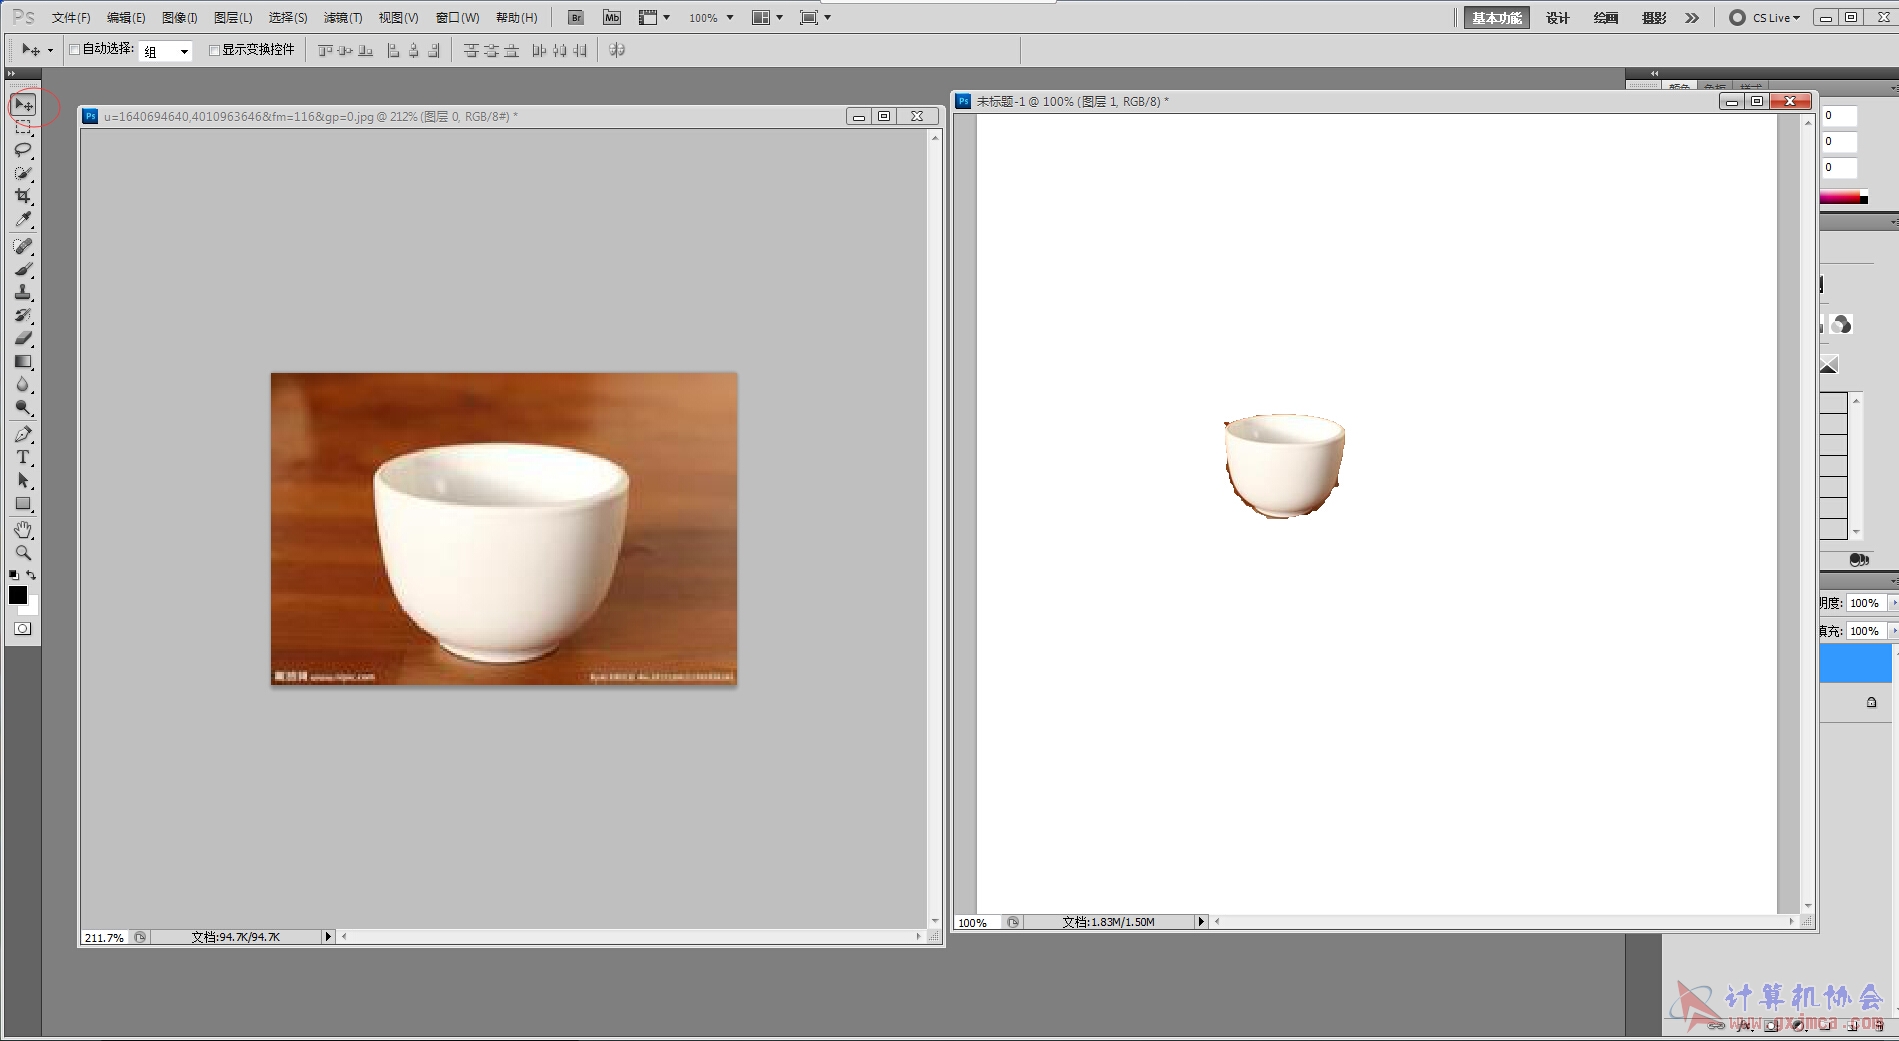Enable the 自动选择 checkbox
1899x1041 pixels.
(x=75, y=50)
